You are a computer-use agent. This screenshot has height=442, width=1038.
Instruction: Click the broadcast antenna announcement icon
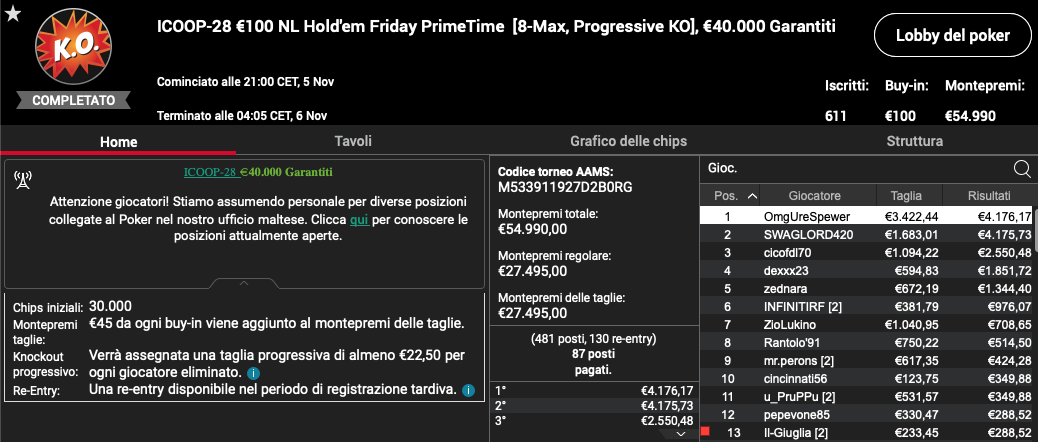point(23,179)
